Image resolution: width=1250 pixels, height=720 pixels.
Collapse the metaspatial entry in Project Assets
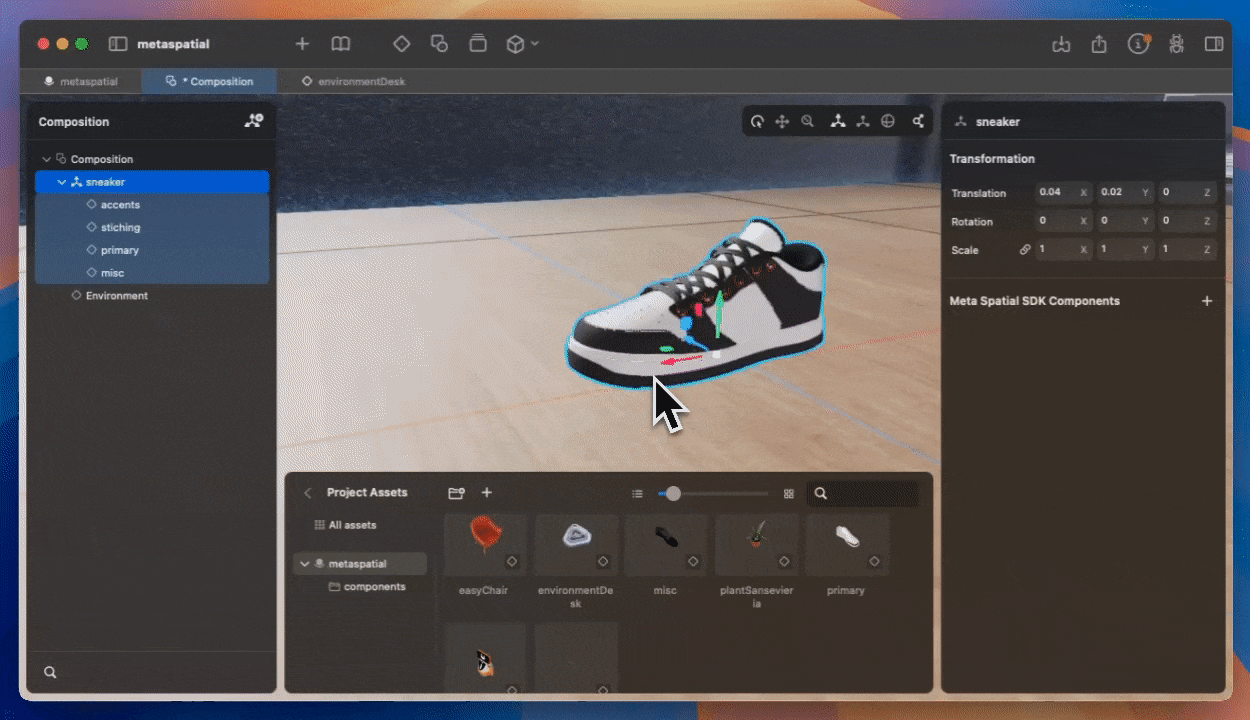coord(305,563)
